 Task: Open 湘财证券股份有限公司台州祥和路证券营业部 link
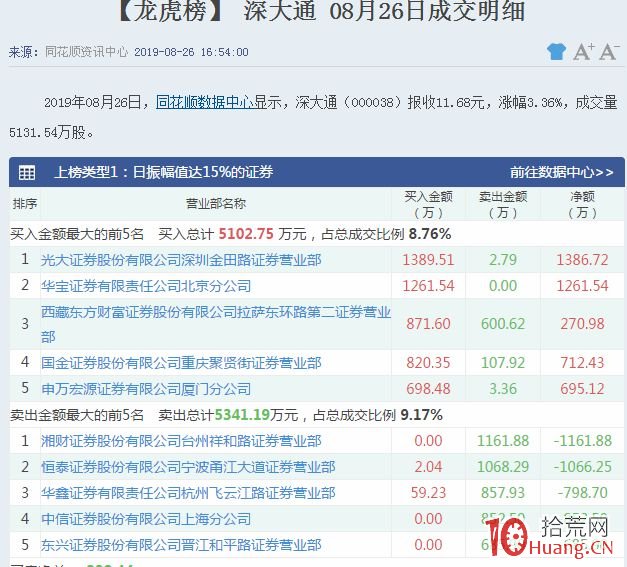click(181, 441)
